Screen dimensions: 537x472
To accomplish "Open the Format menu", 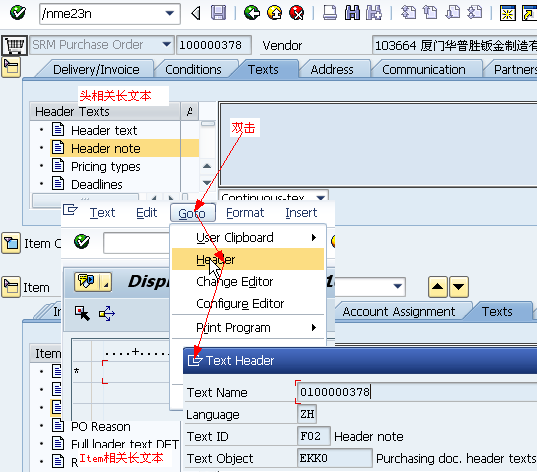I will pos(245,213).
